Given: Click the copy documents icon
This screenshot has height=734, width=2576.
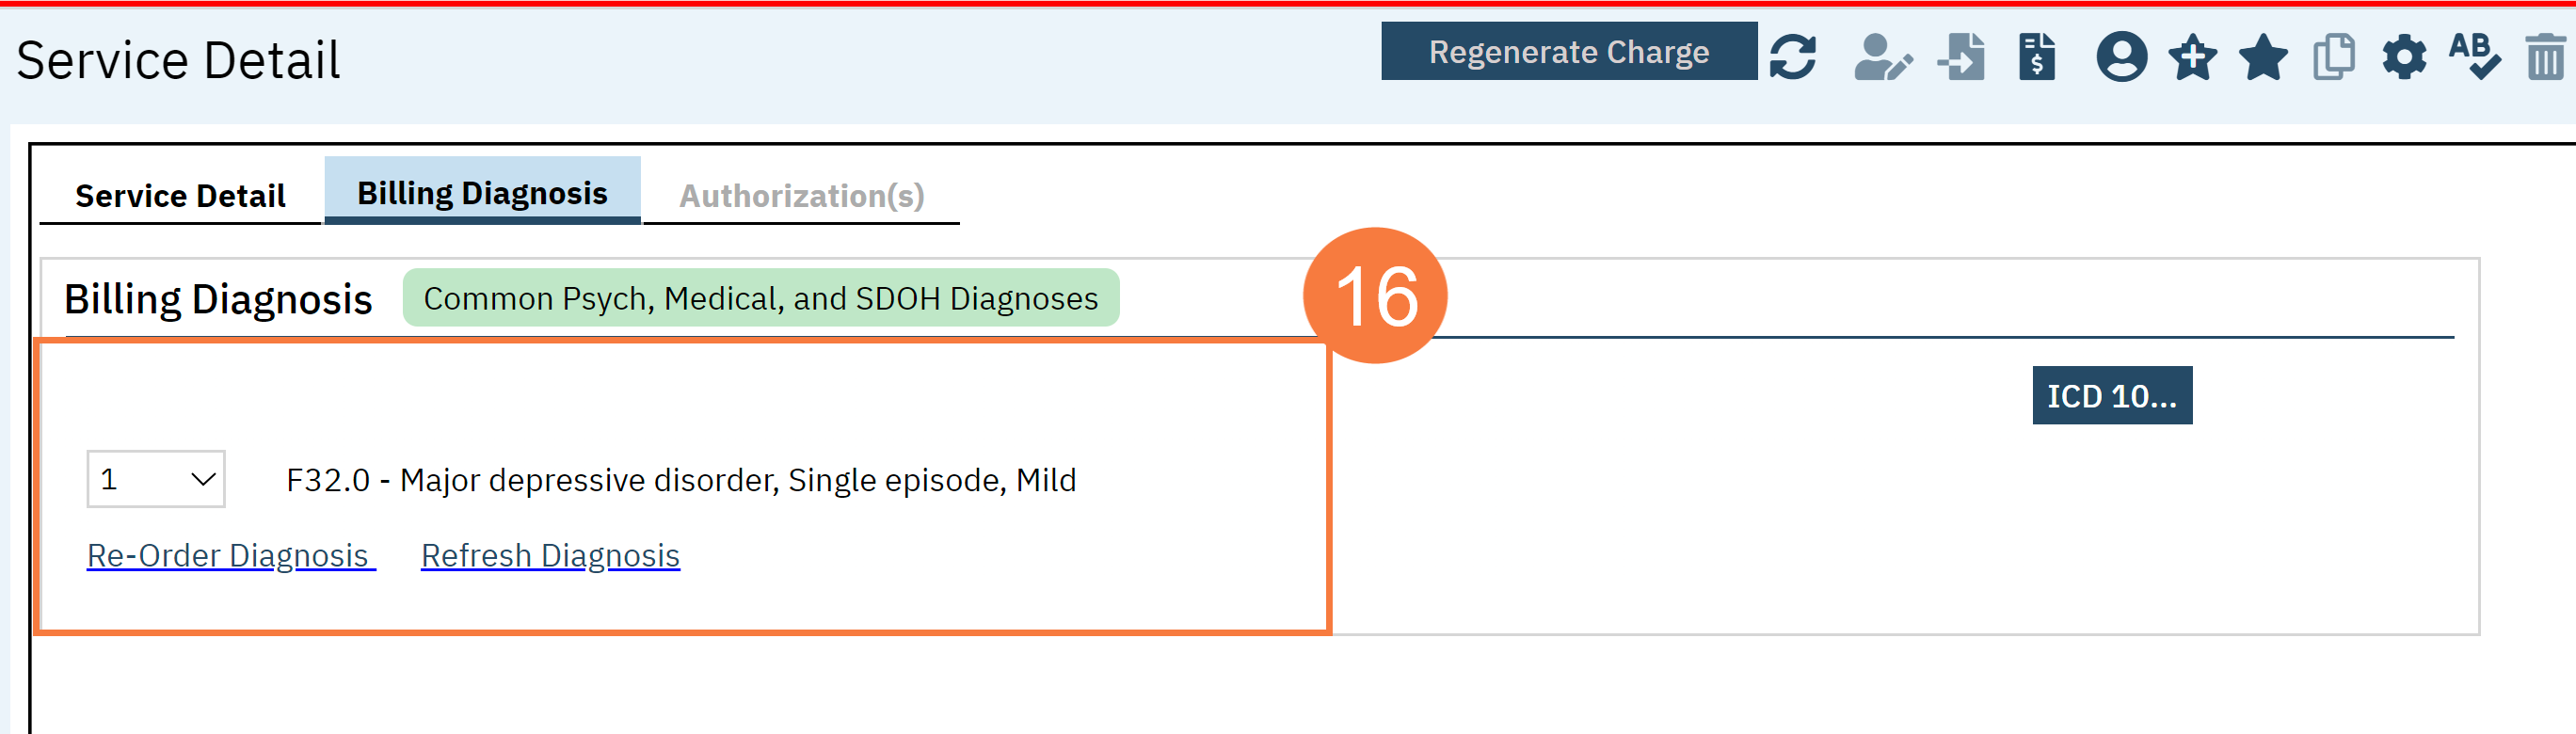Looking at the screenshot, I should click(x=2334, y=56).
